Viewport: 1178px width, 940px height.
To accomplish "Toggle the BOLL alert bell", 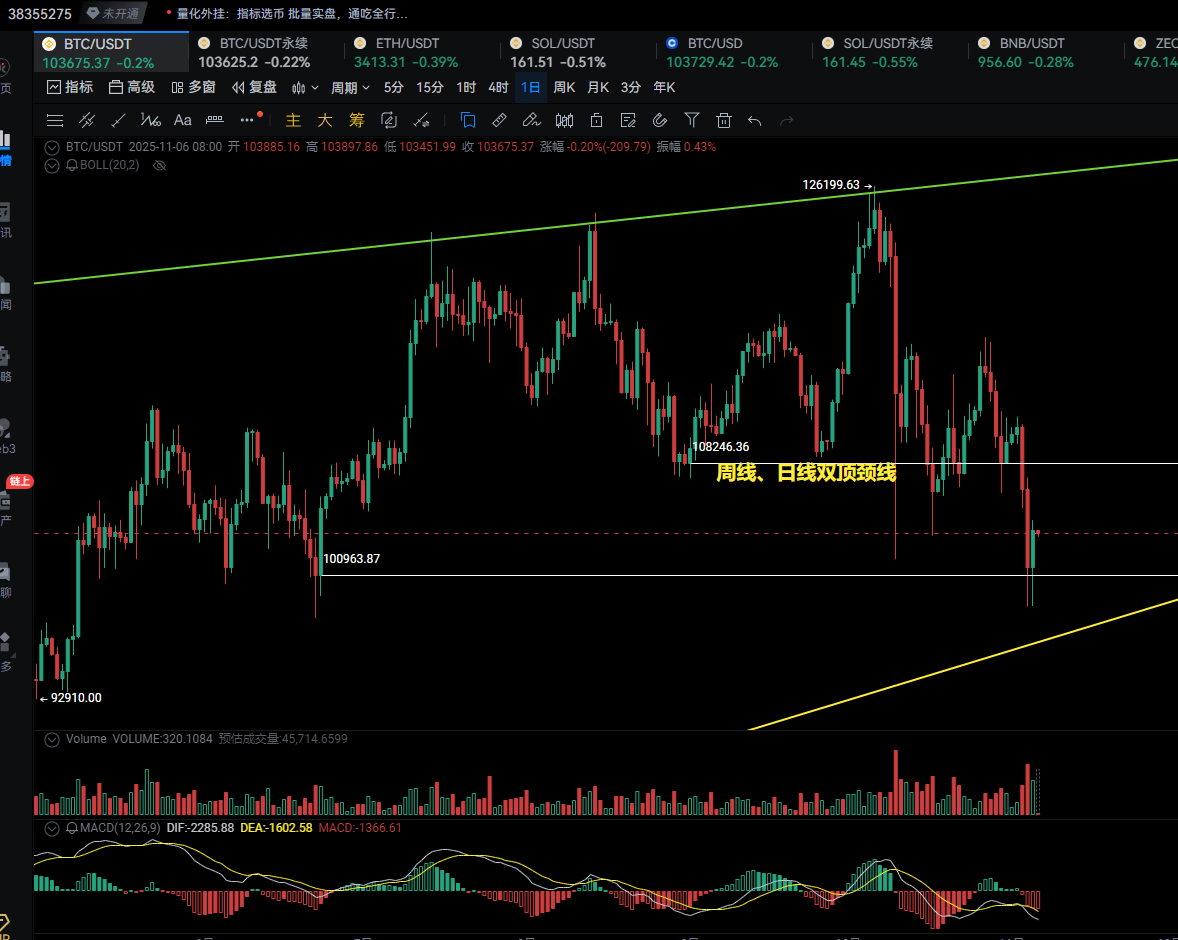I will (72, 165).
